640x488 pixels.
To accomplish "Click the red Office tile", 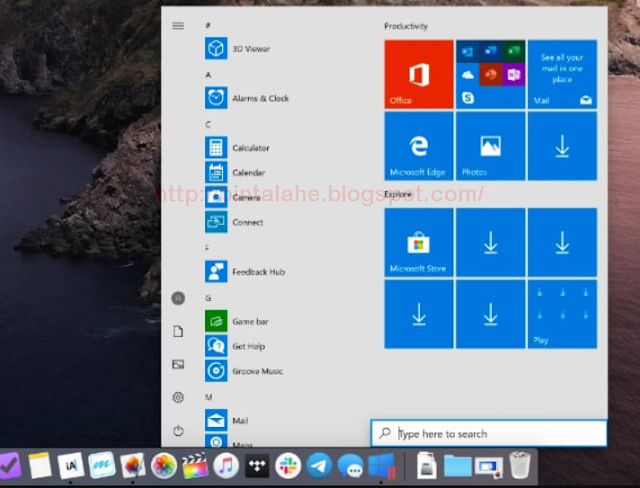I will point(419,74).
